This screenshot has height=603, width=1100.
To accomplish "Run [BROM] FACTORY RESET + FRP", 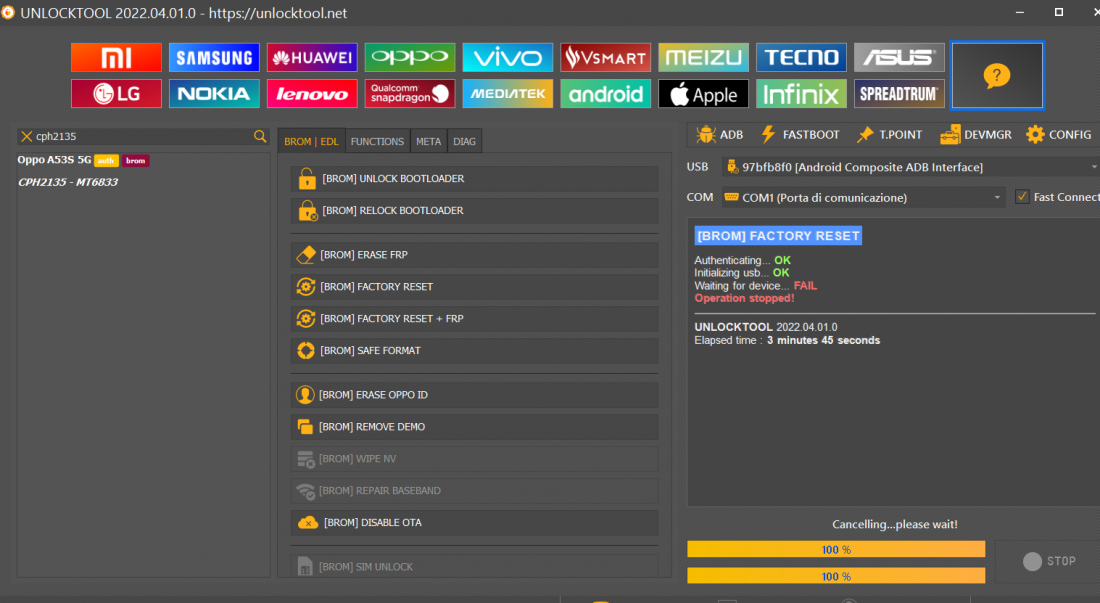I will coord(474,319).
